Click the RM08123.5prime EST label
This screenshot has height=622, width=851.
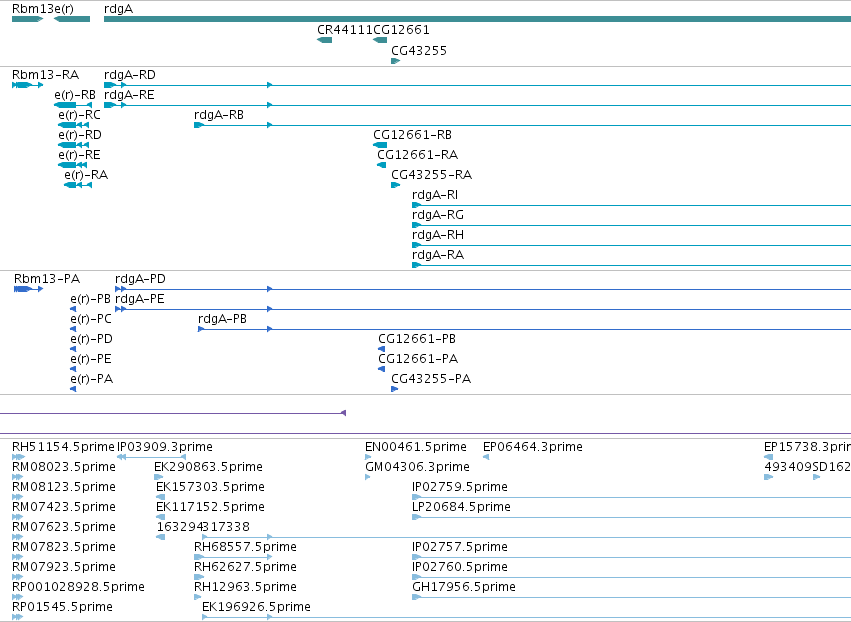[x=64, y=487]
